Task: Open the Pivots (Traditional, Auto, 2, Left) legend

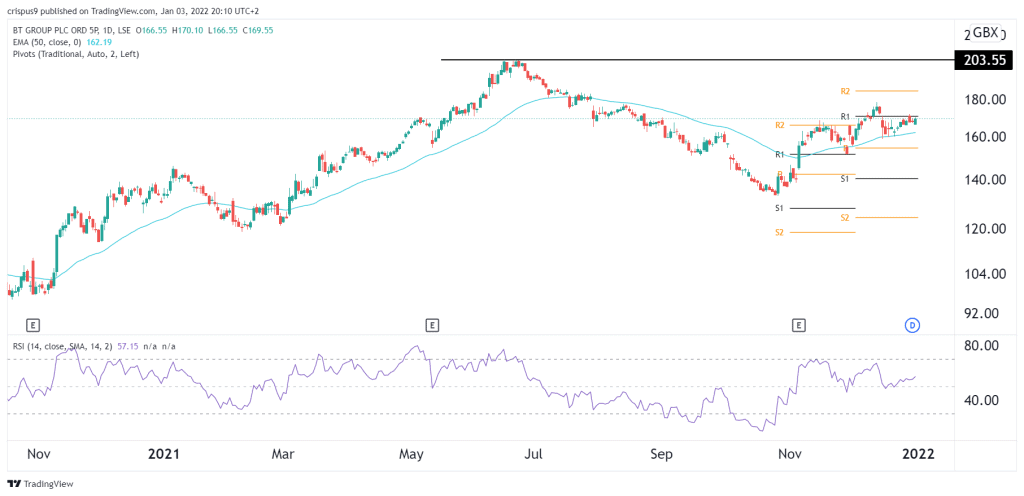Action: pyautogui.click(x=76, y=54)
